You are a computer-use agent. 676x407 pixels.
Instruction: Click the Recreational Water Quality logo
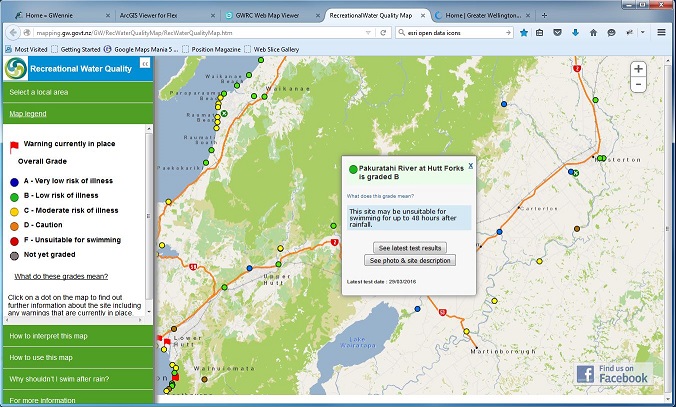point(16,69)
